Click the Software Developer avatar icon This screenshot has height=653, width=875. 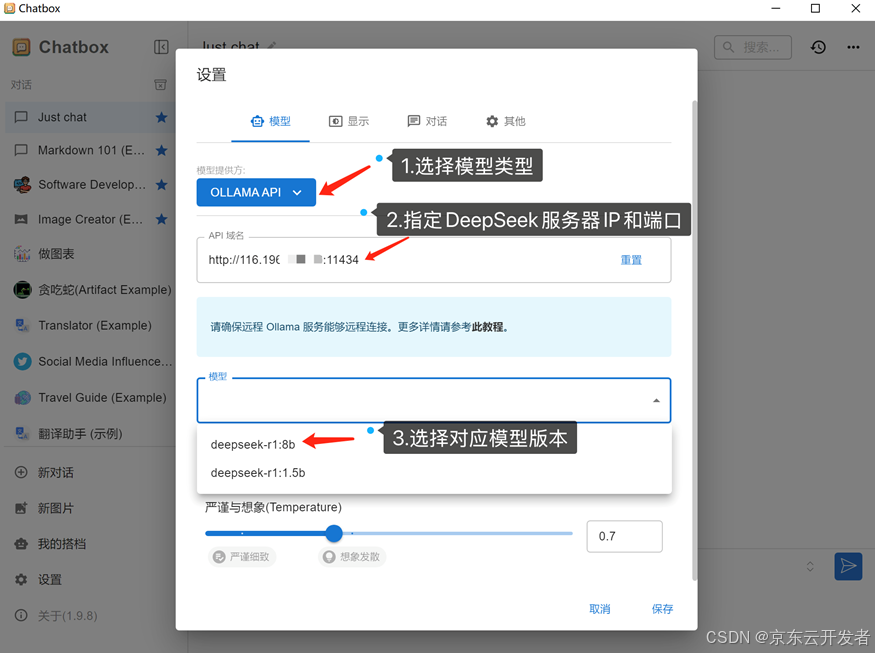(x=22, y=185)
